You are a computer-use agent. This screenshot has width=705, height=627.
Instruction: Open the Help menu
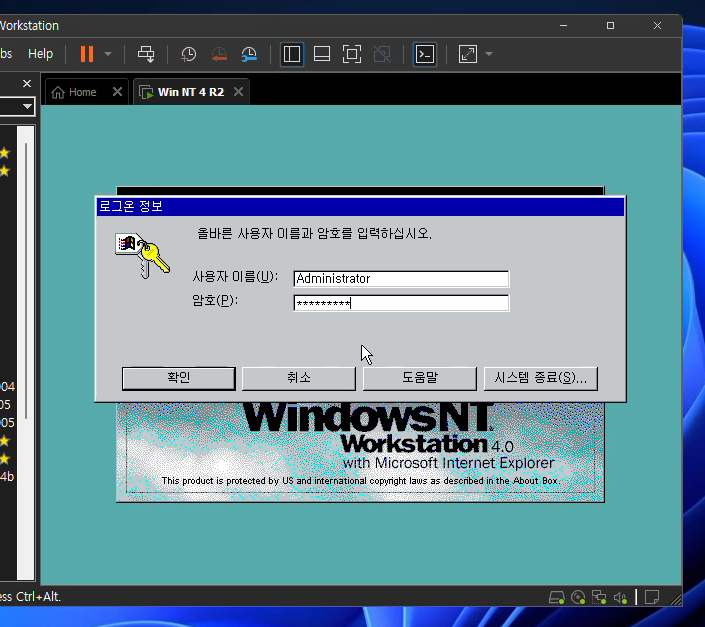tap(40, 54)
